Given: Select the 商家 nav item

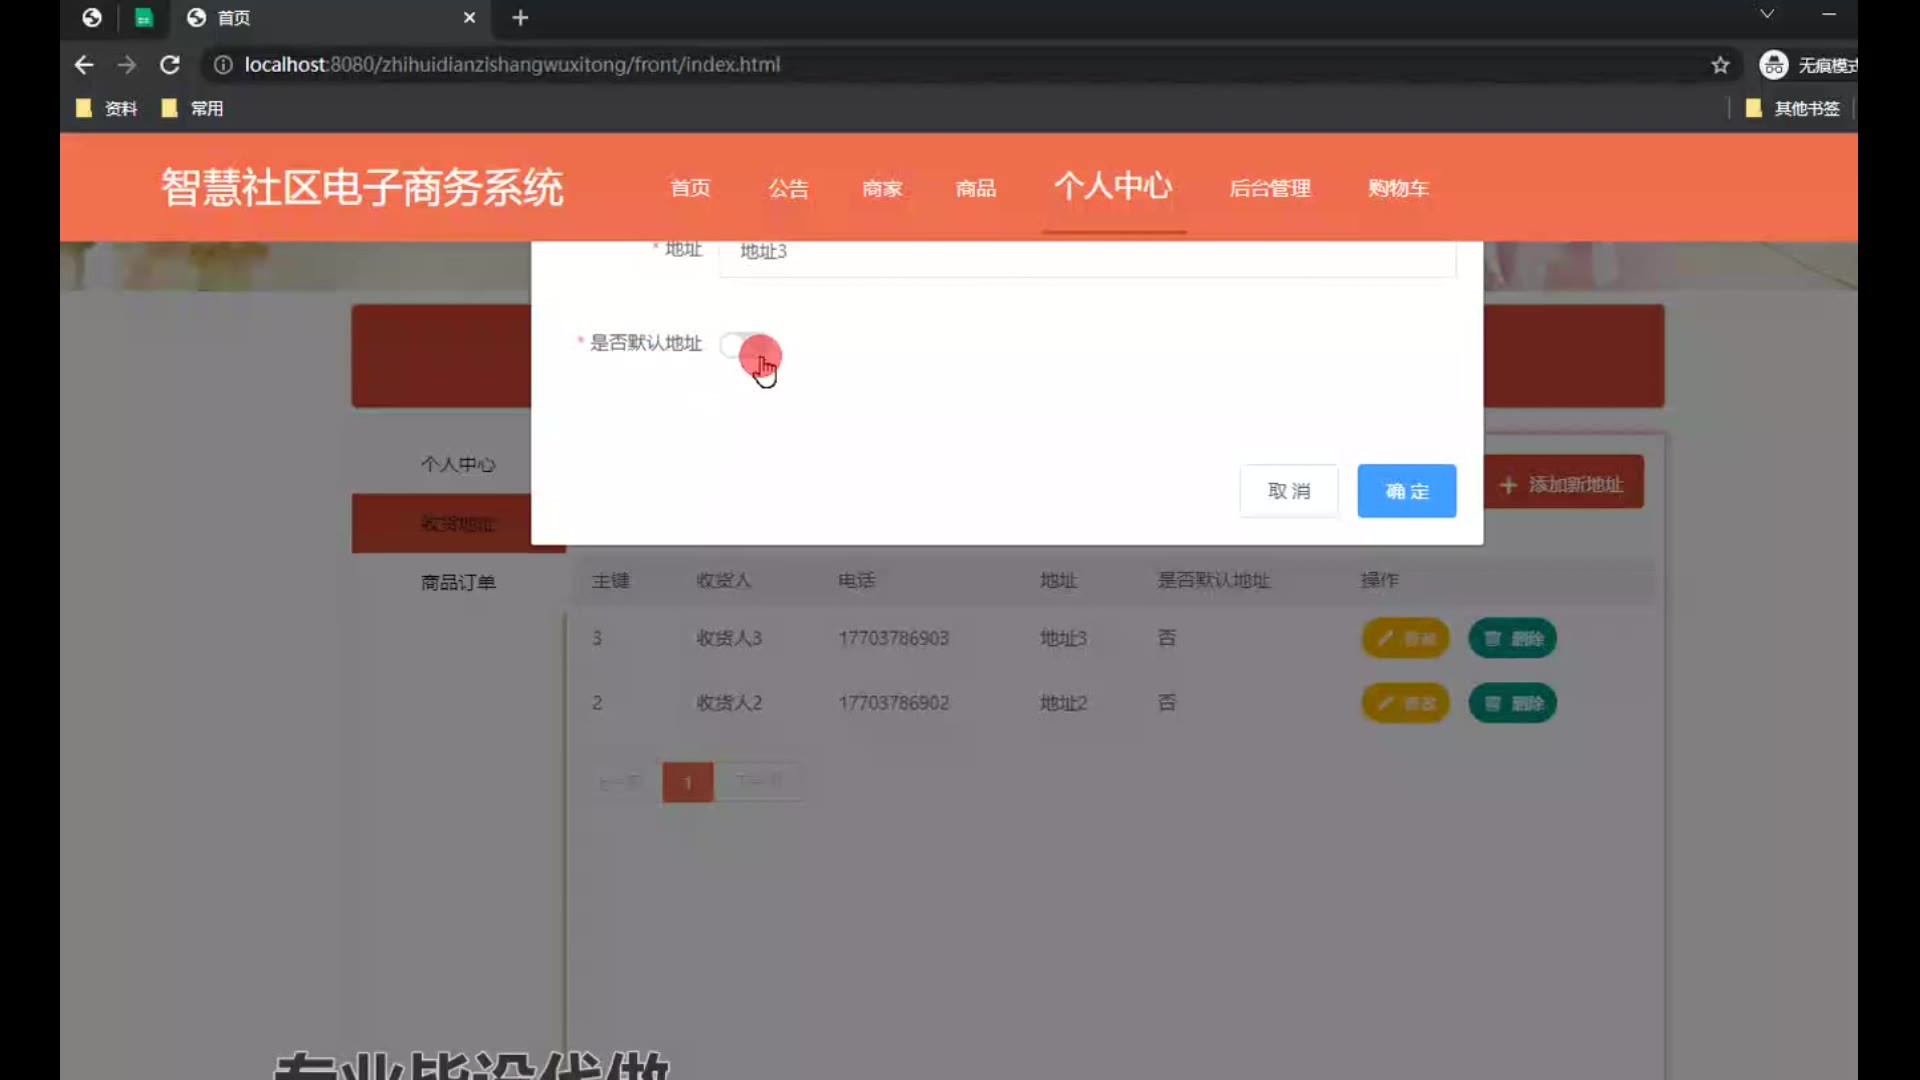Looking at the screenshot, I should (x=882, y=188).
